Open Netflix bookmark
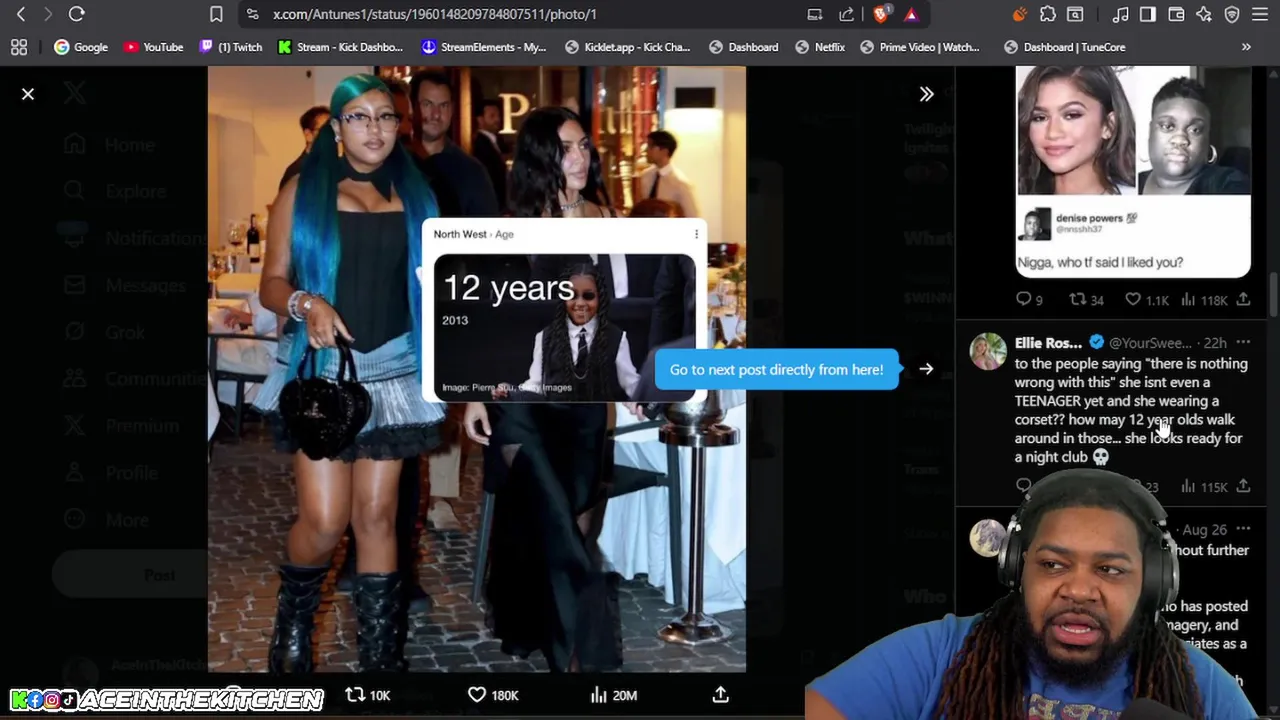Image resolution: width=1280 pixels, height=720 pixels. pos(820,47)
